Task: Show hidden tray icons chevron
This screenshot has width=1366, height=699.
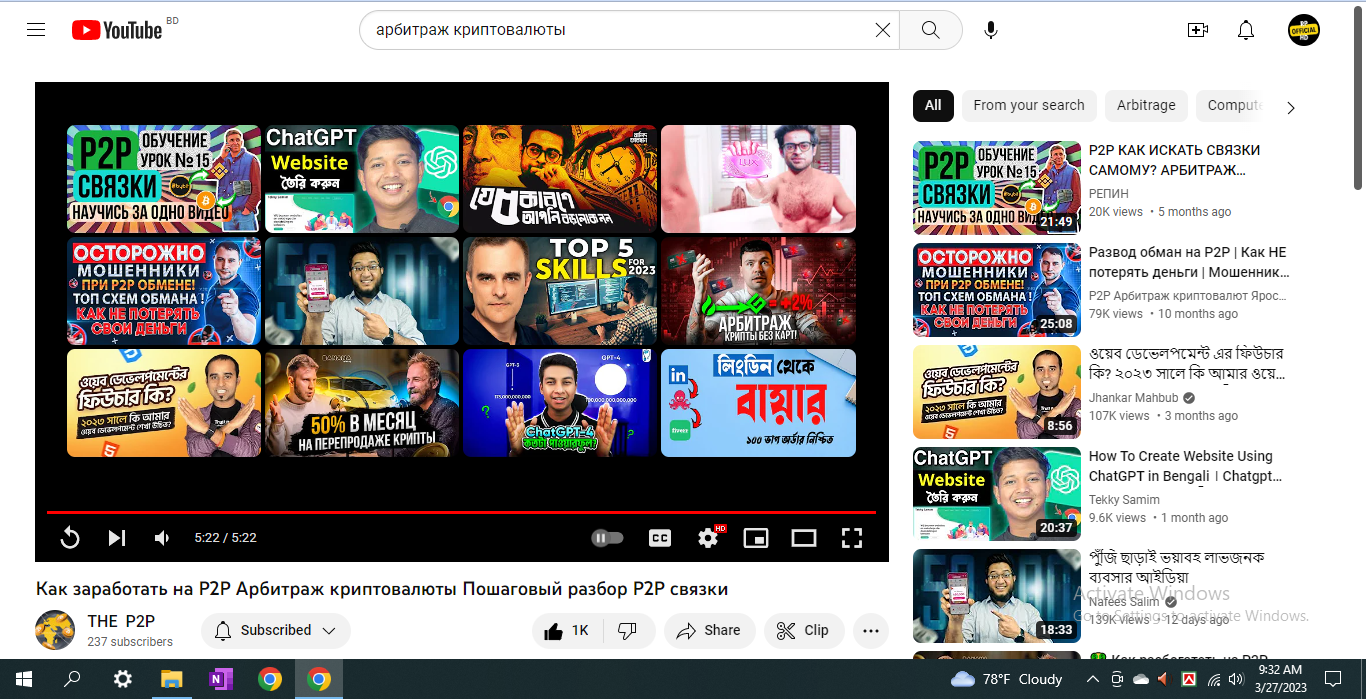Action: 1093,680
